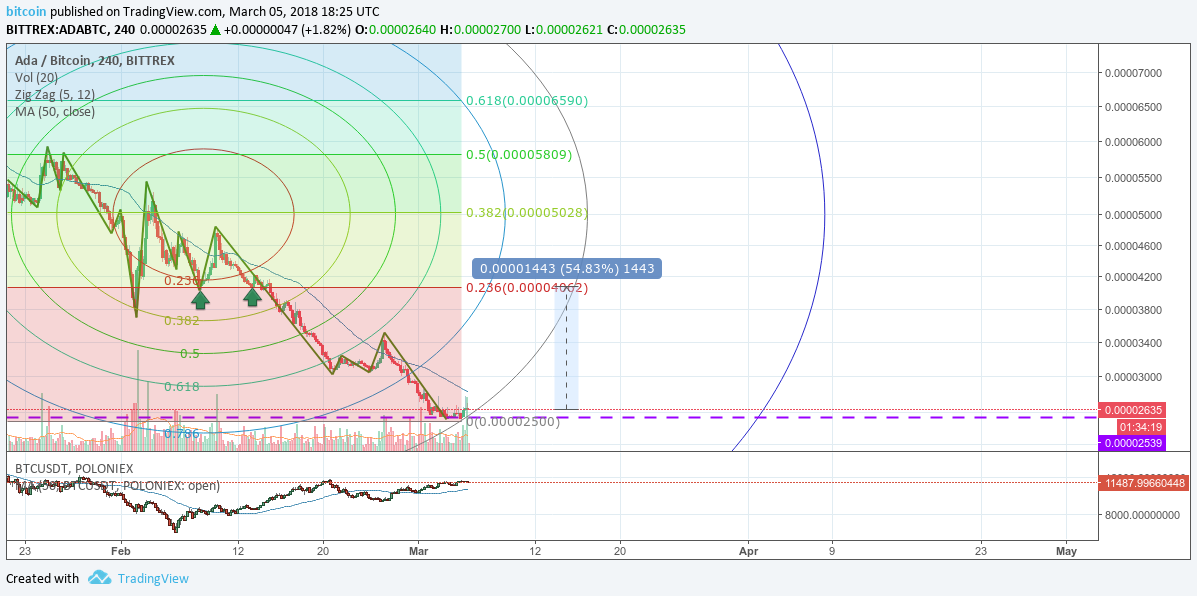This screenshot has width=1197, height=596.
Task: Click the "0(0.00002500)" Fibonacci base label
Action: pyautogui.click(x=513, y=421)
